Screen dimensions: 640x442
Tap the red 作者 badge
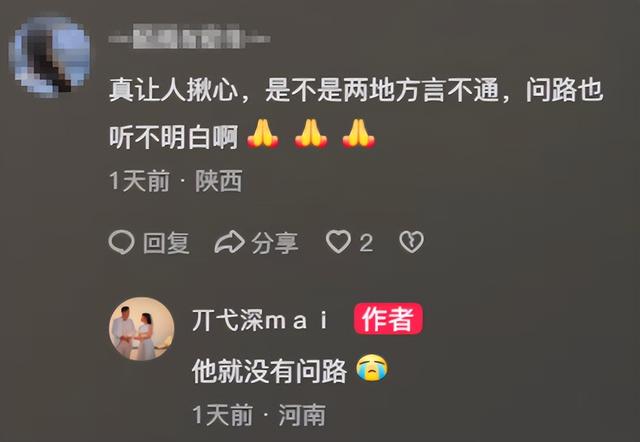(388, 319)
